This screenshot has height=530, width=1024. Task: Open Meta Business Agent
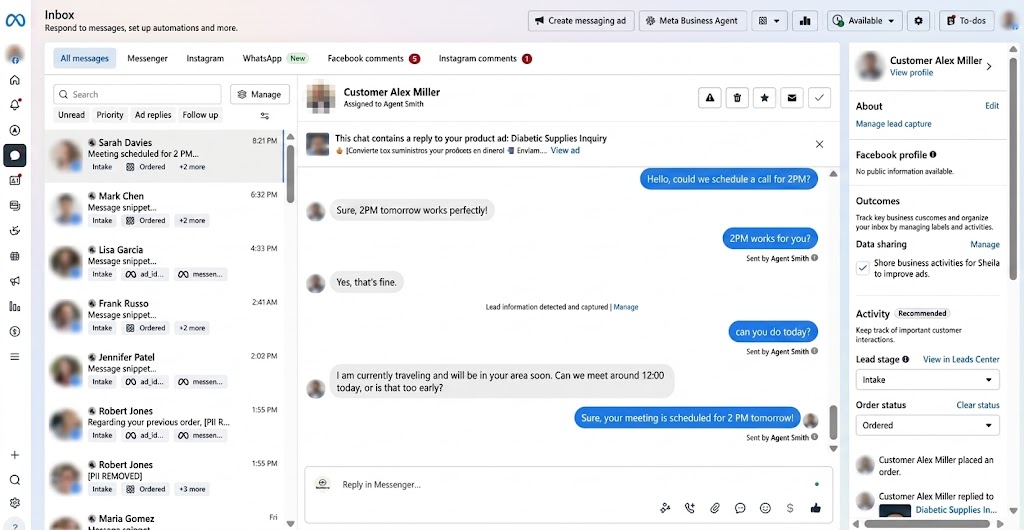tap(692, 21)
